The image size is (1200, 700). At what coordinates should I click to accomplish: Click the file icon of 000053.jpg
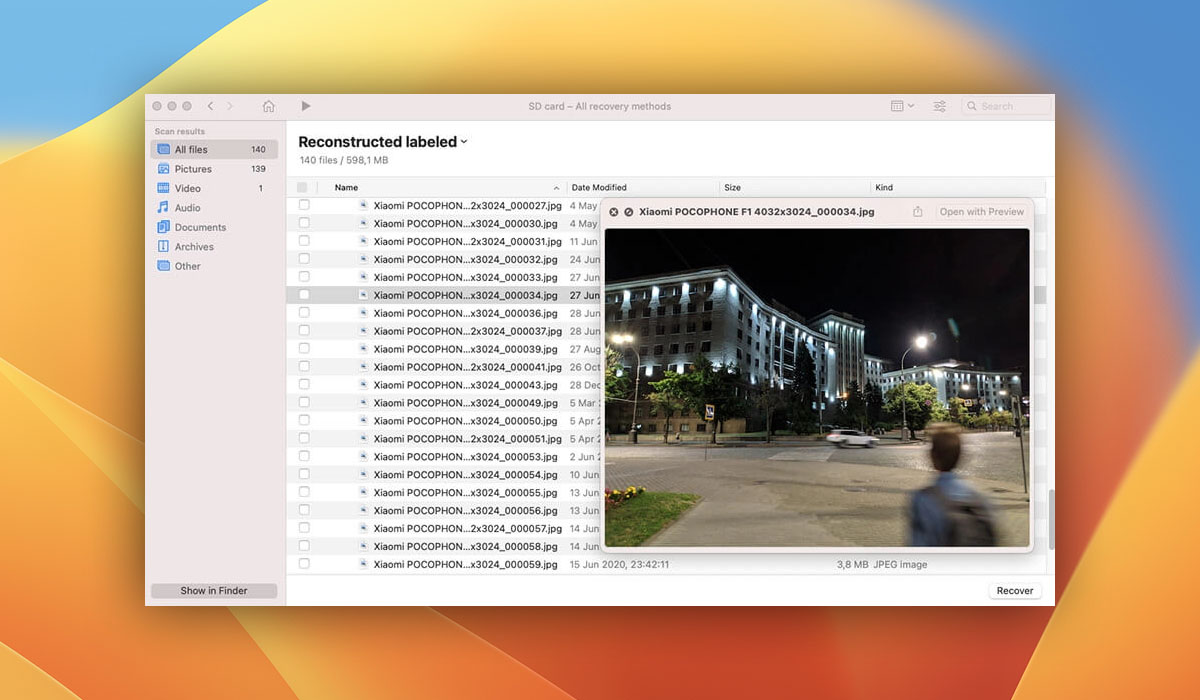tap(364, 457)
